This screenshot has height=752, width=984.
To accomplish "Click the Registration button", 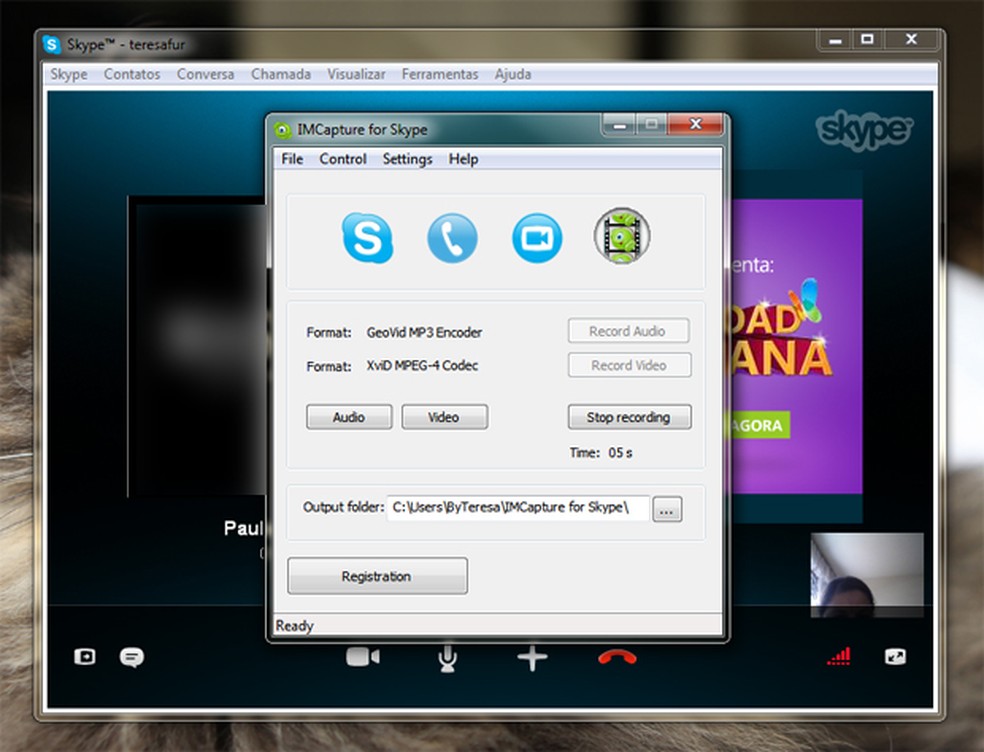I will (377, 576).
